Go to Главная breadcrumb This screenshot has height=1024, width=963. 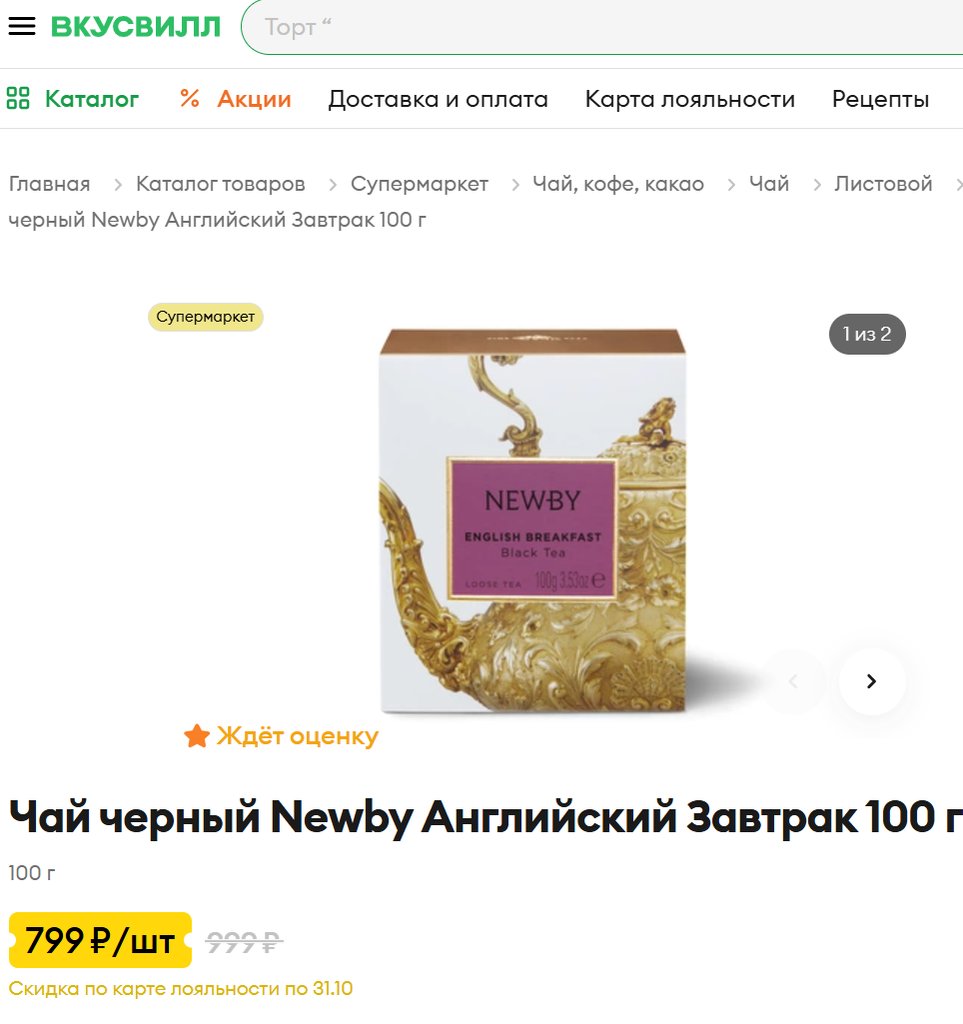(x=50, y=184)
